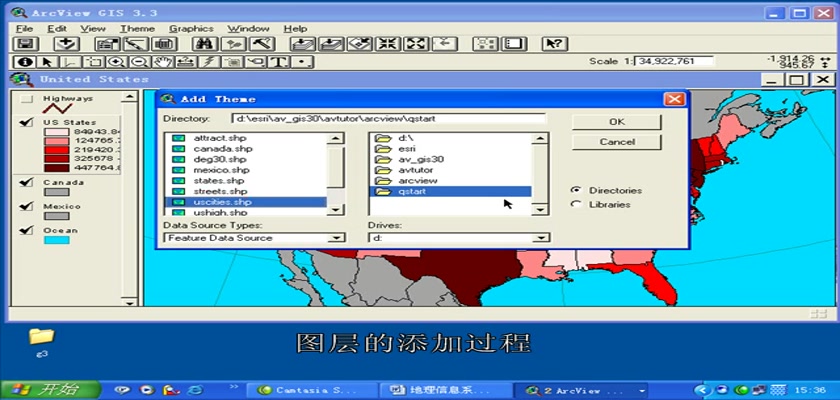Click Cancel in Add Theme dialog
The image size is (840, 400).
[x=617, y=142]
